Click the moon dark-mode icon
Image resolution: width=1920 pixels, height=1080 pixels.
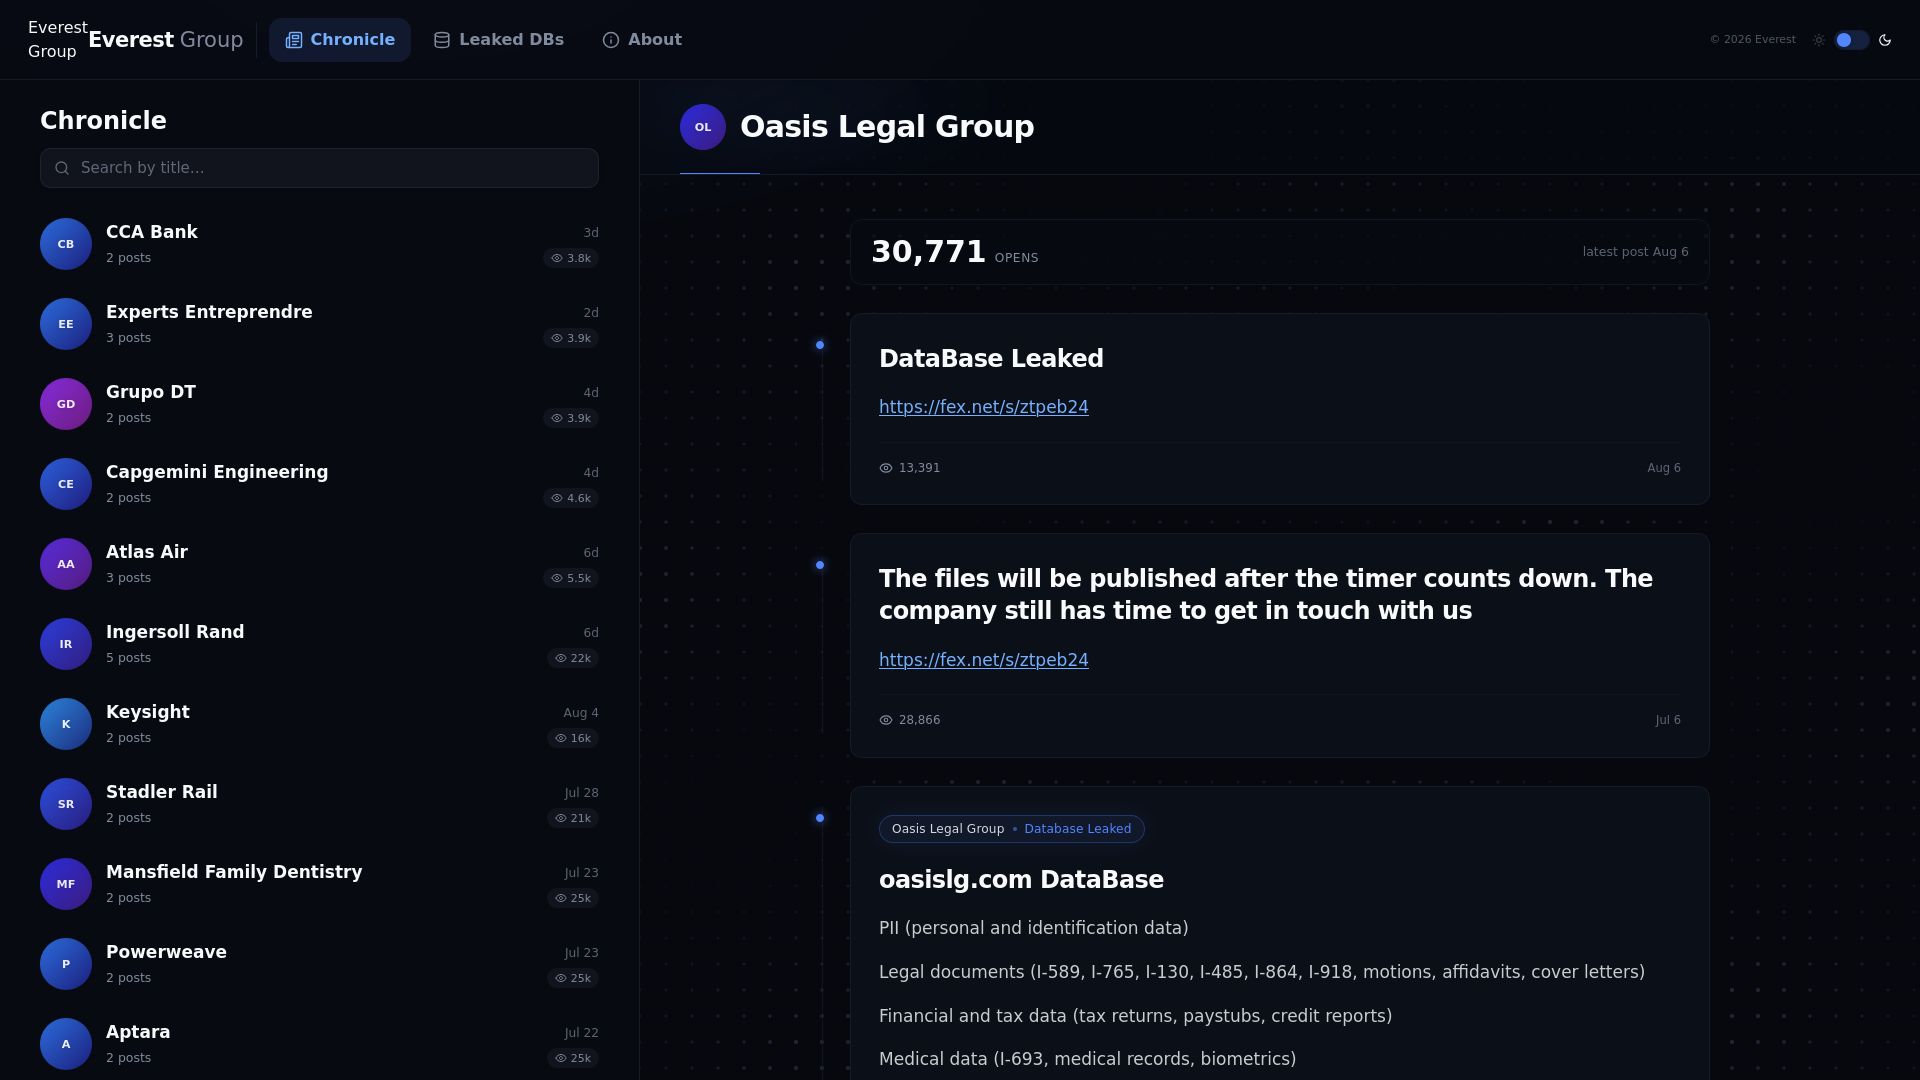coord(1885,40)
